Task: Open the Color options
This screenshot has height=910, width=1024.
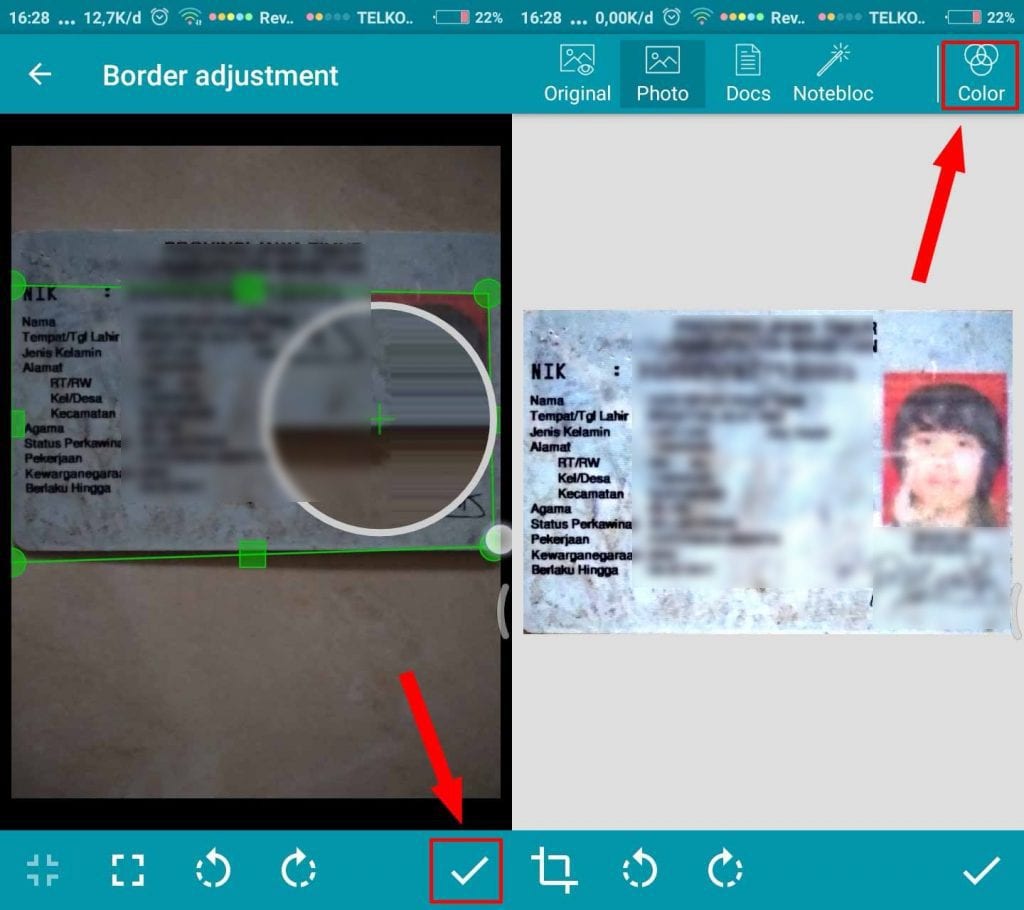Action: coord(980,74)
